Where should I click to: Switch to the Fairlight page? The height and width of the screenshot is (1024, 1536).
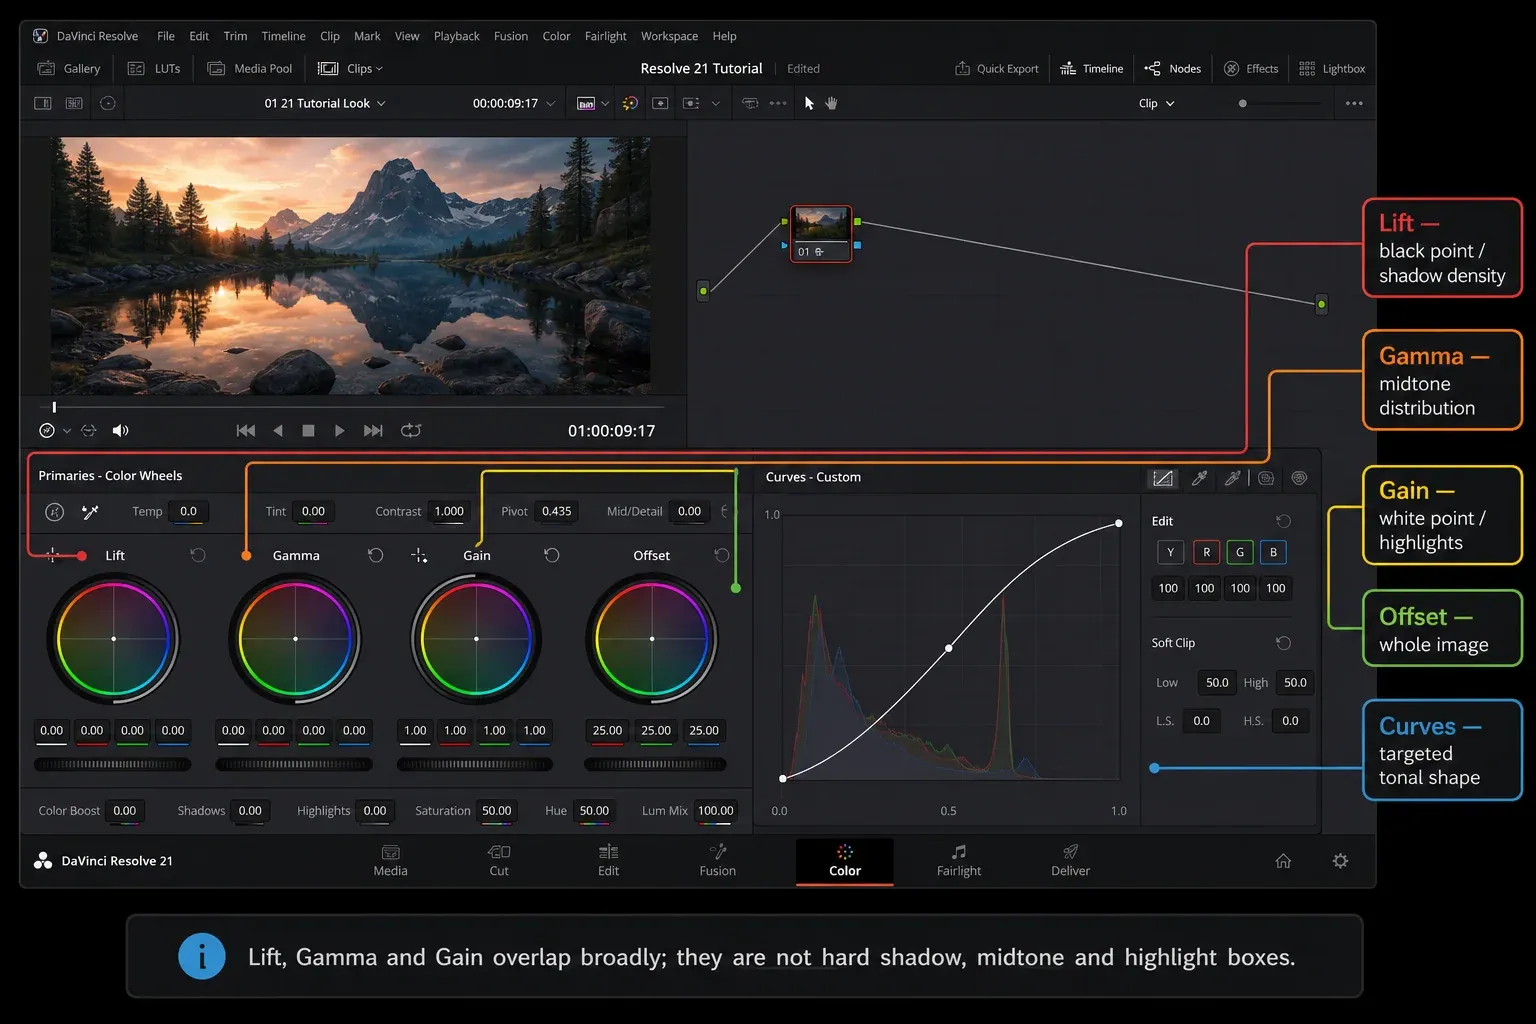[958, 860]
